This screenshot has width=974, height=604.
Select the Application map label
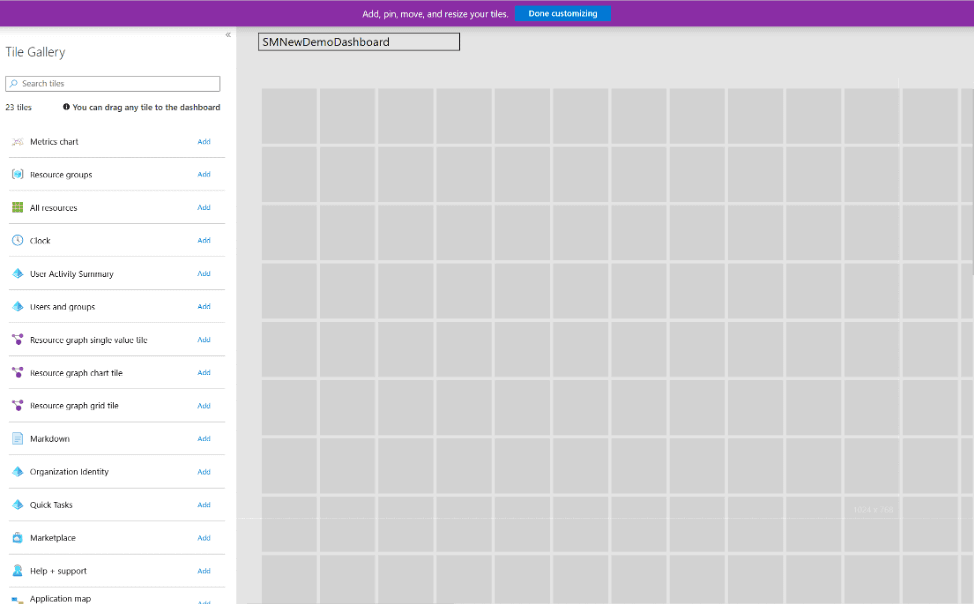(x=60, y=598)
